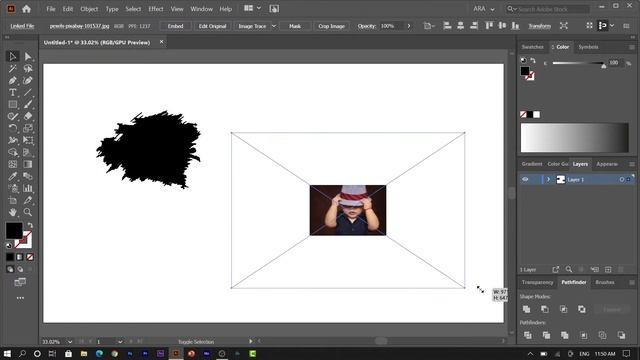Click Minus Front in Pathfinder panel
Screen dimensions: 640x360
pyautogui.click(x=544, y=309)
